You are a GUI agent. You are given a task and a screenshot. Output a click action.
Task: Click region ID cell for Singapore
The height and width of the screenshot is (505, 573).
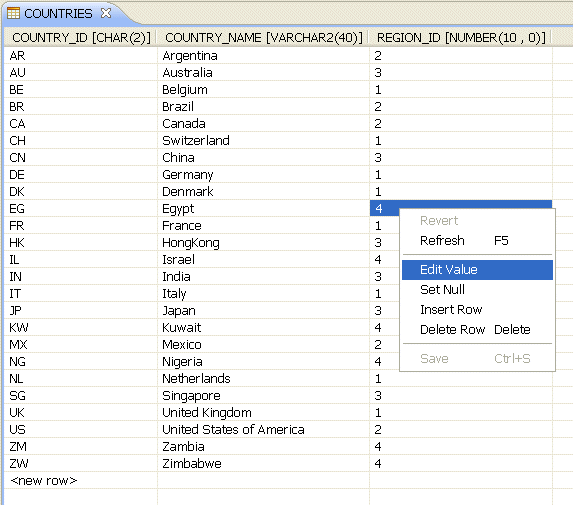461,396
